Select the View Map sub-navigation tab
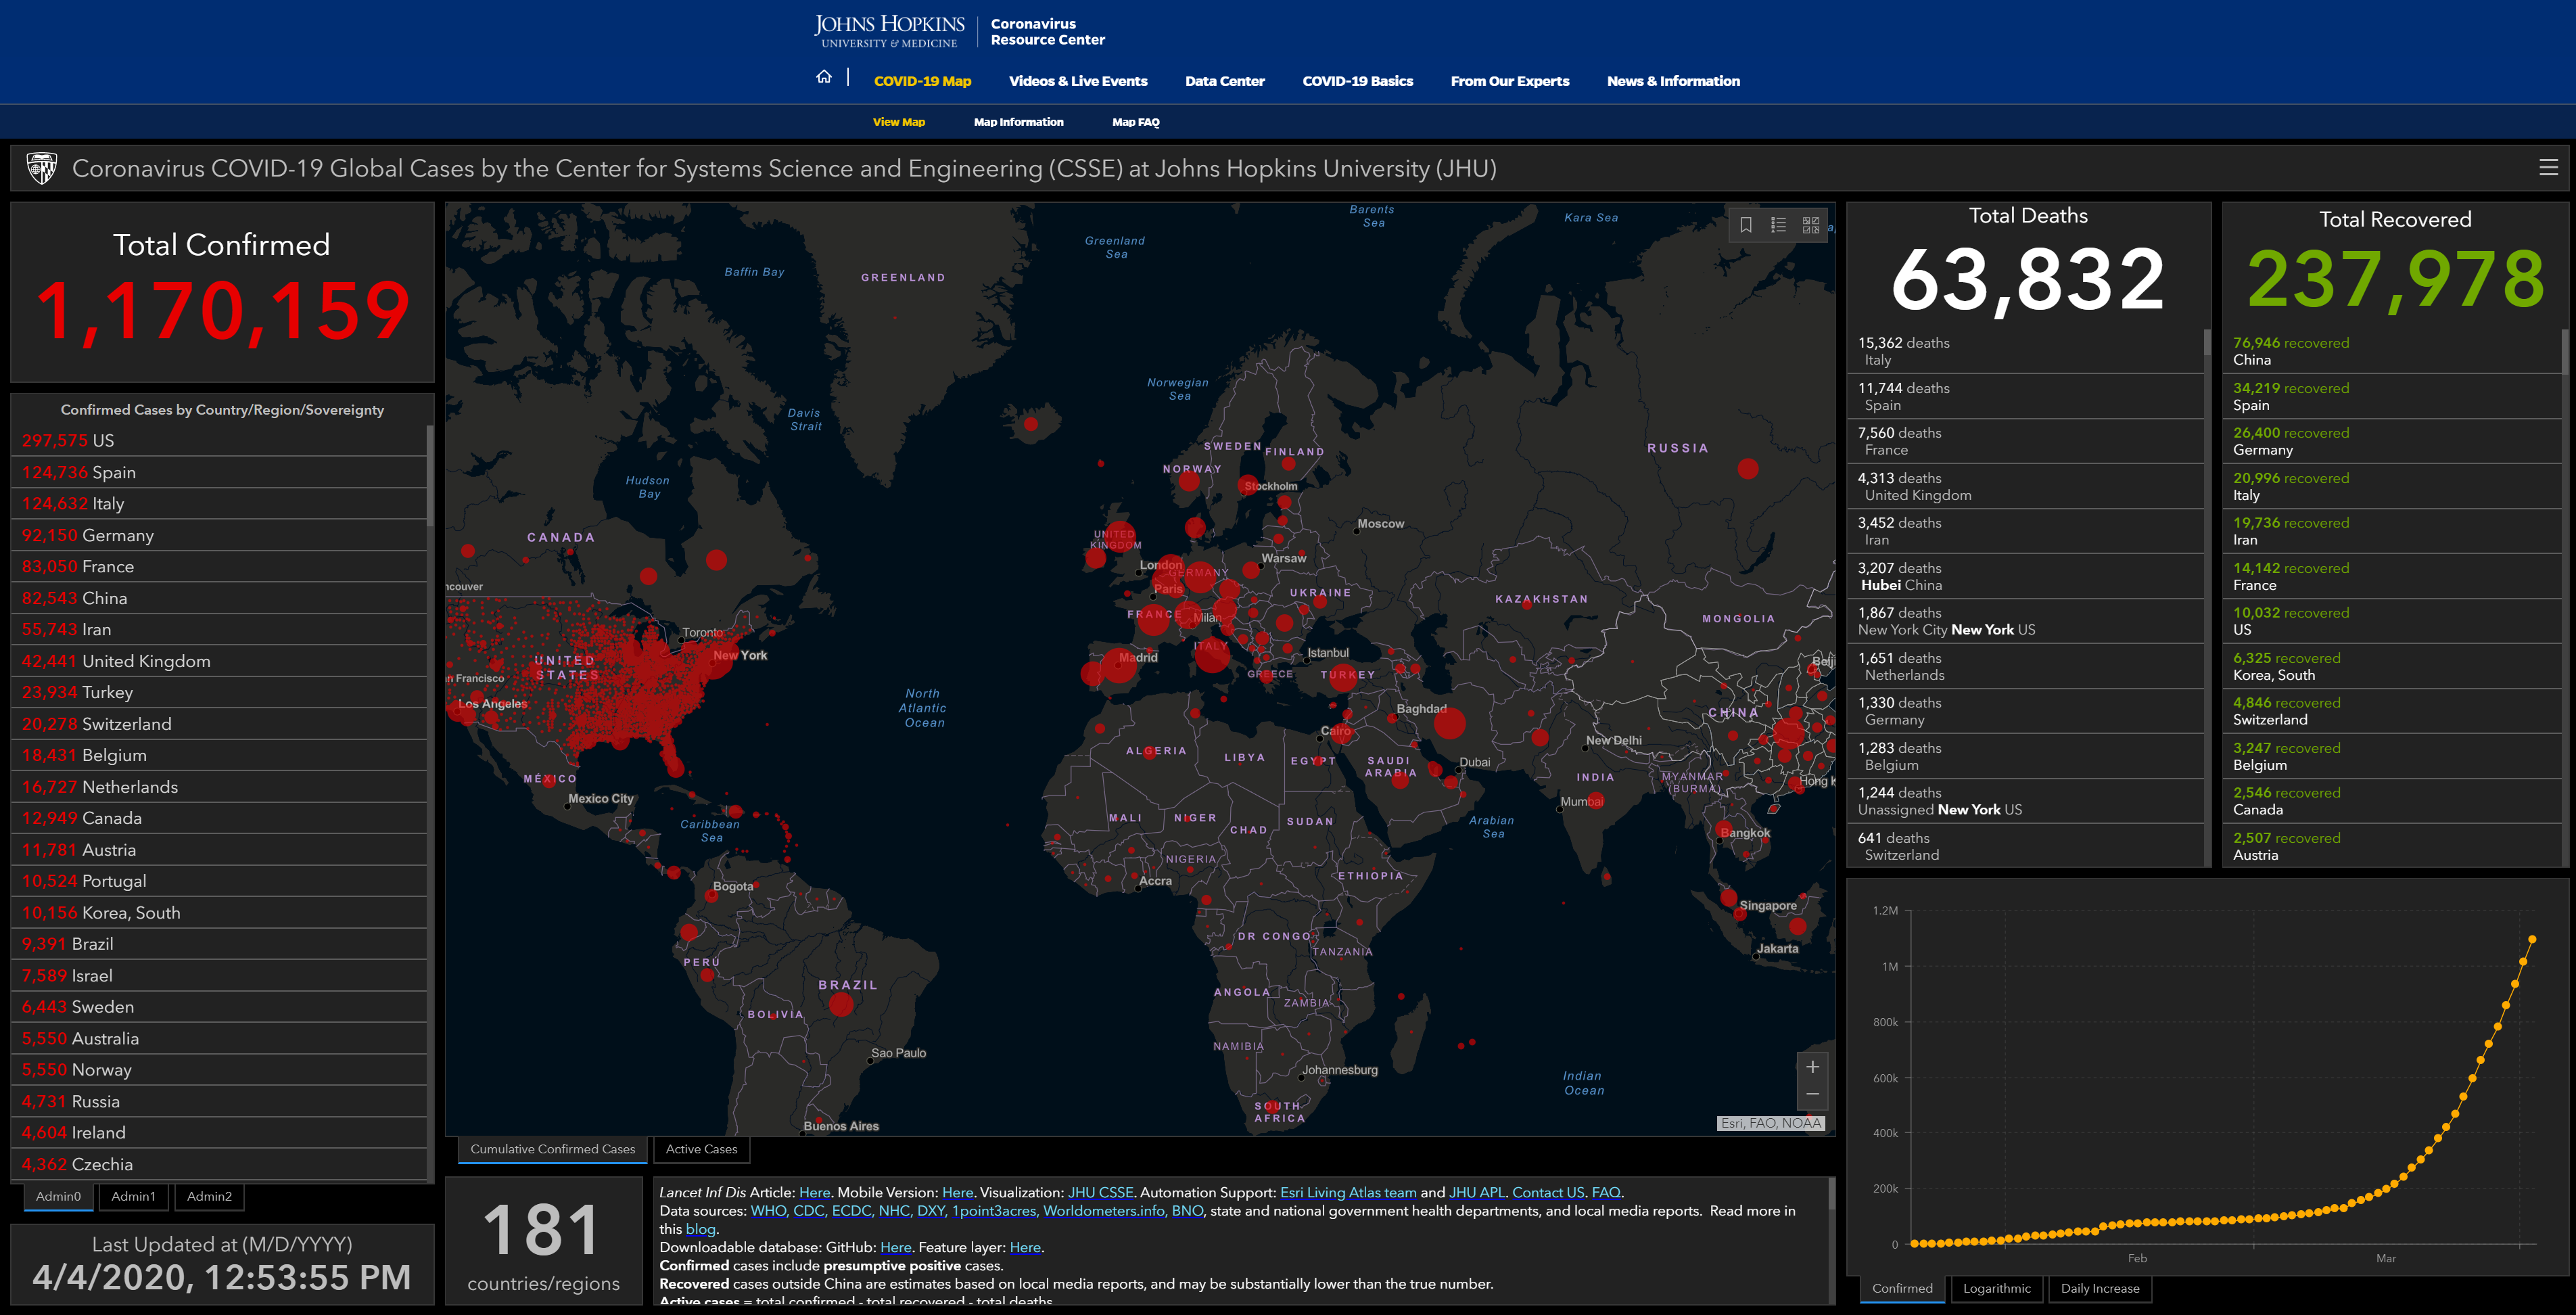The width and height of the screenshot is (2576, 1315). (898, 122)
